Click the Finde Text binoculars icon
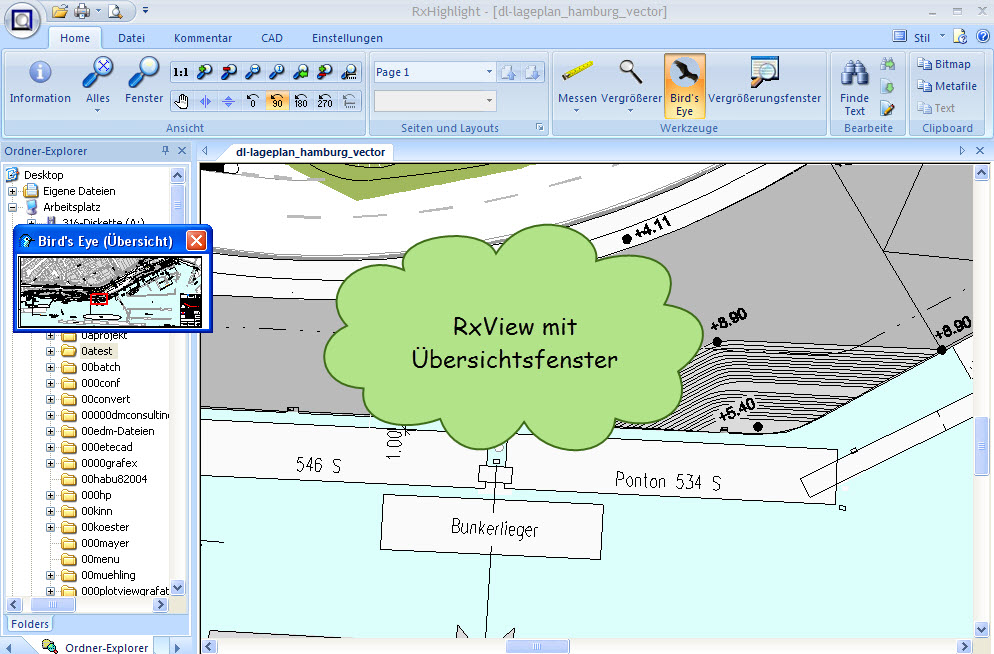Viewport: 994px width, 654px height. (854, 82)
